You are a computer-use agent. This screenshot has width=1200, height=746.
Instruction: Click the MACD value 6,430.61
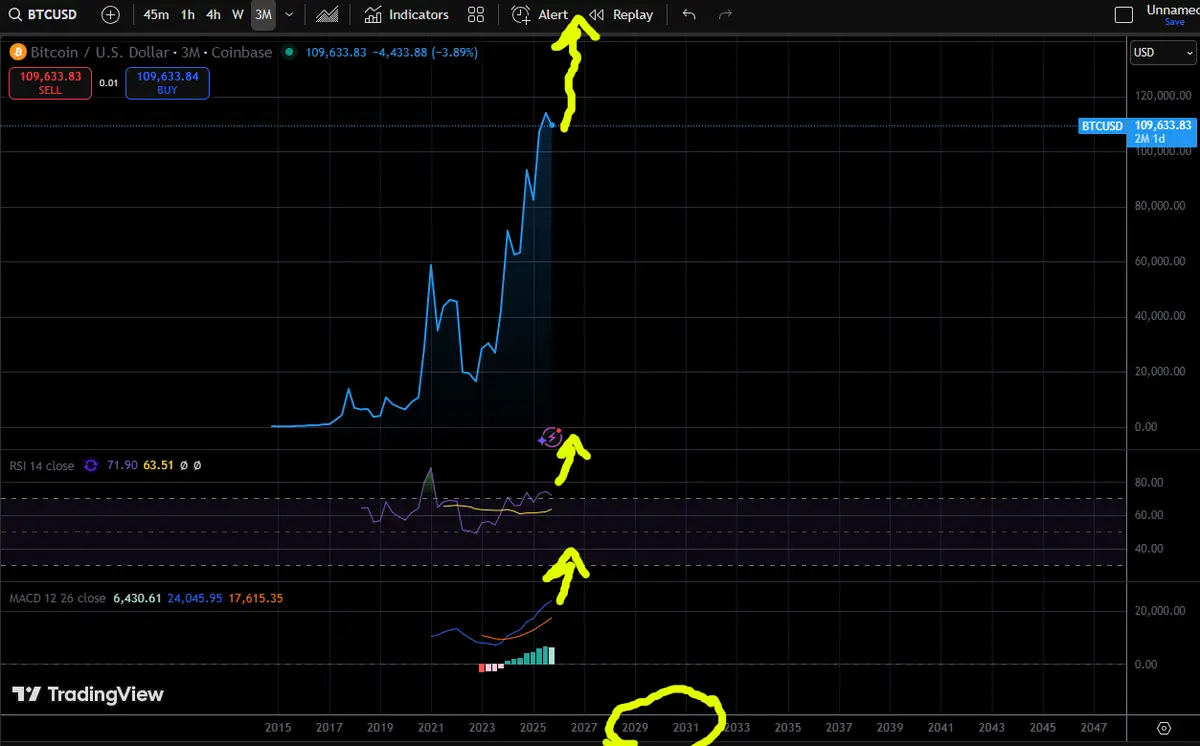coord(138,598)
